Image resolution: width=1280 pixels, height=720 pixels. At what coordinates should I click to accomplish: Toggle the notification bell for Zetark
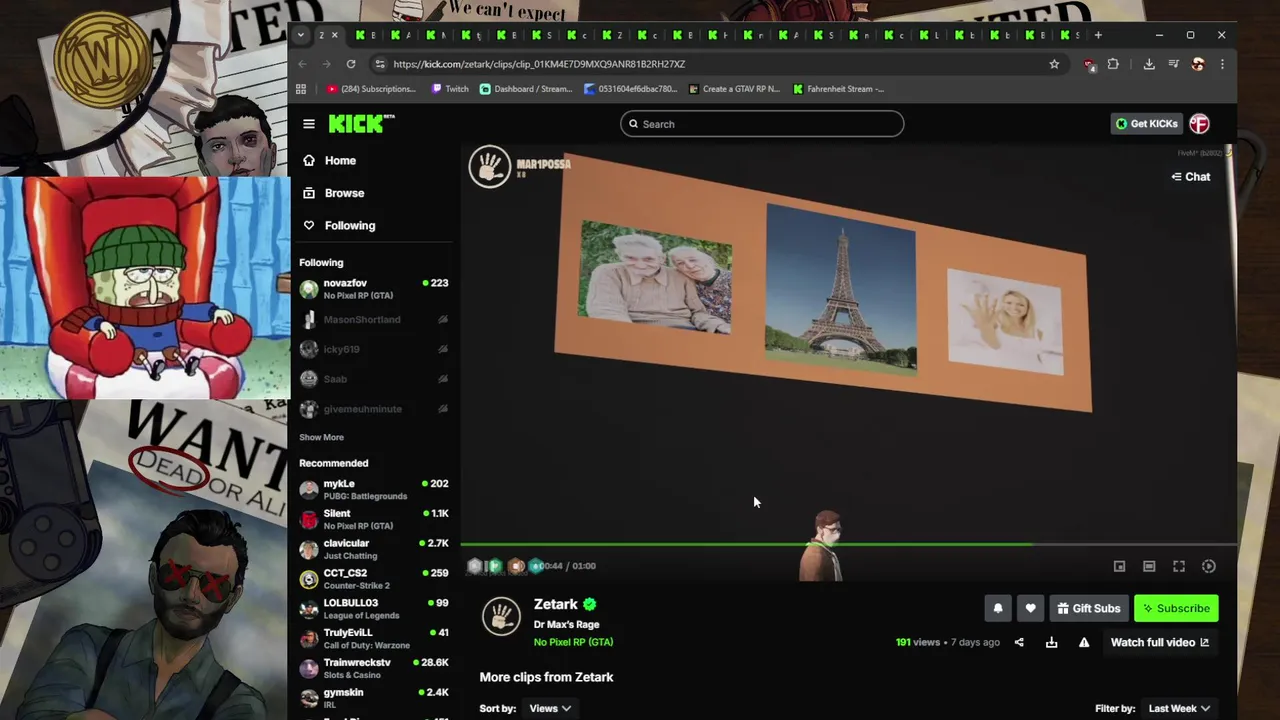coord(998,608)
